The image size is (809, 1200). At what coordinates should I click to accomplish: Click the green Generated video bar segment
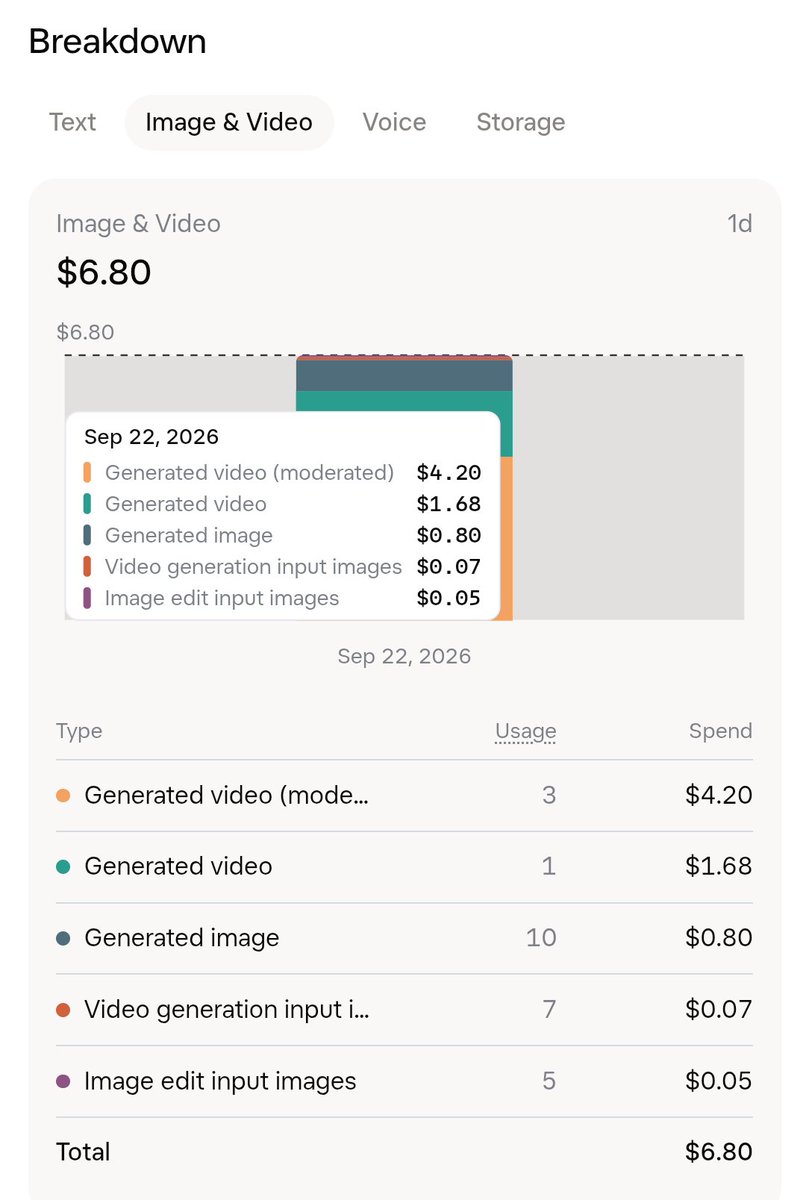404,401
